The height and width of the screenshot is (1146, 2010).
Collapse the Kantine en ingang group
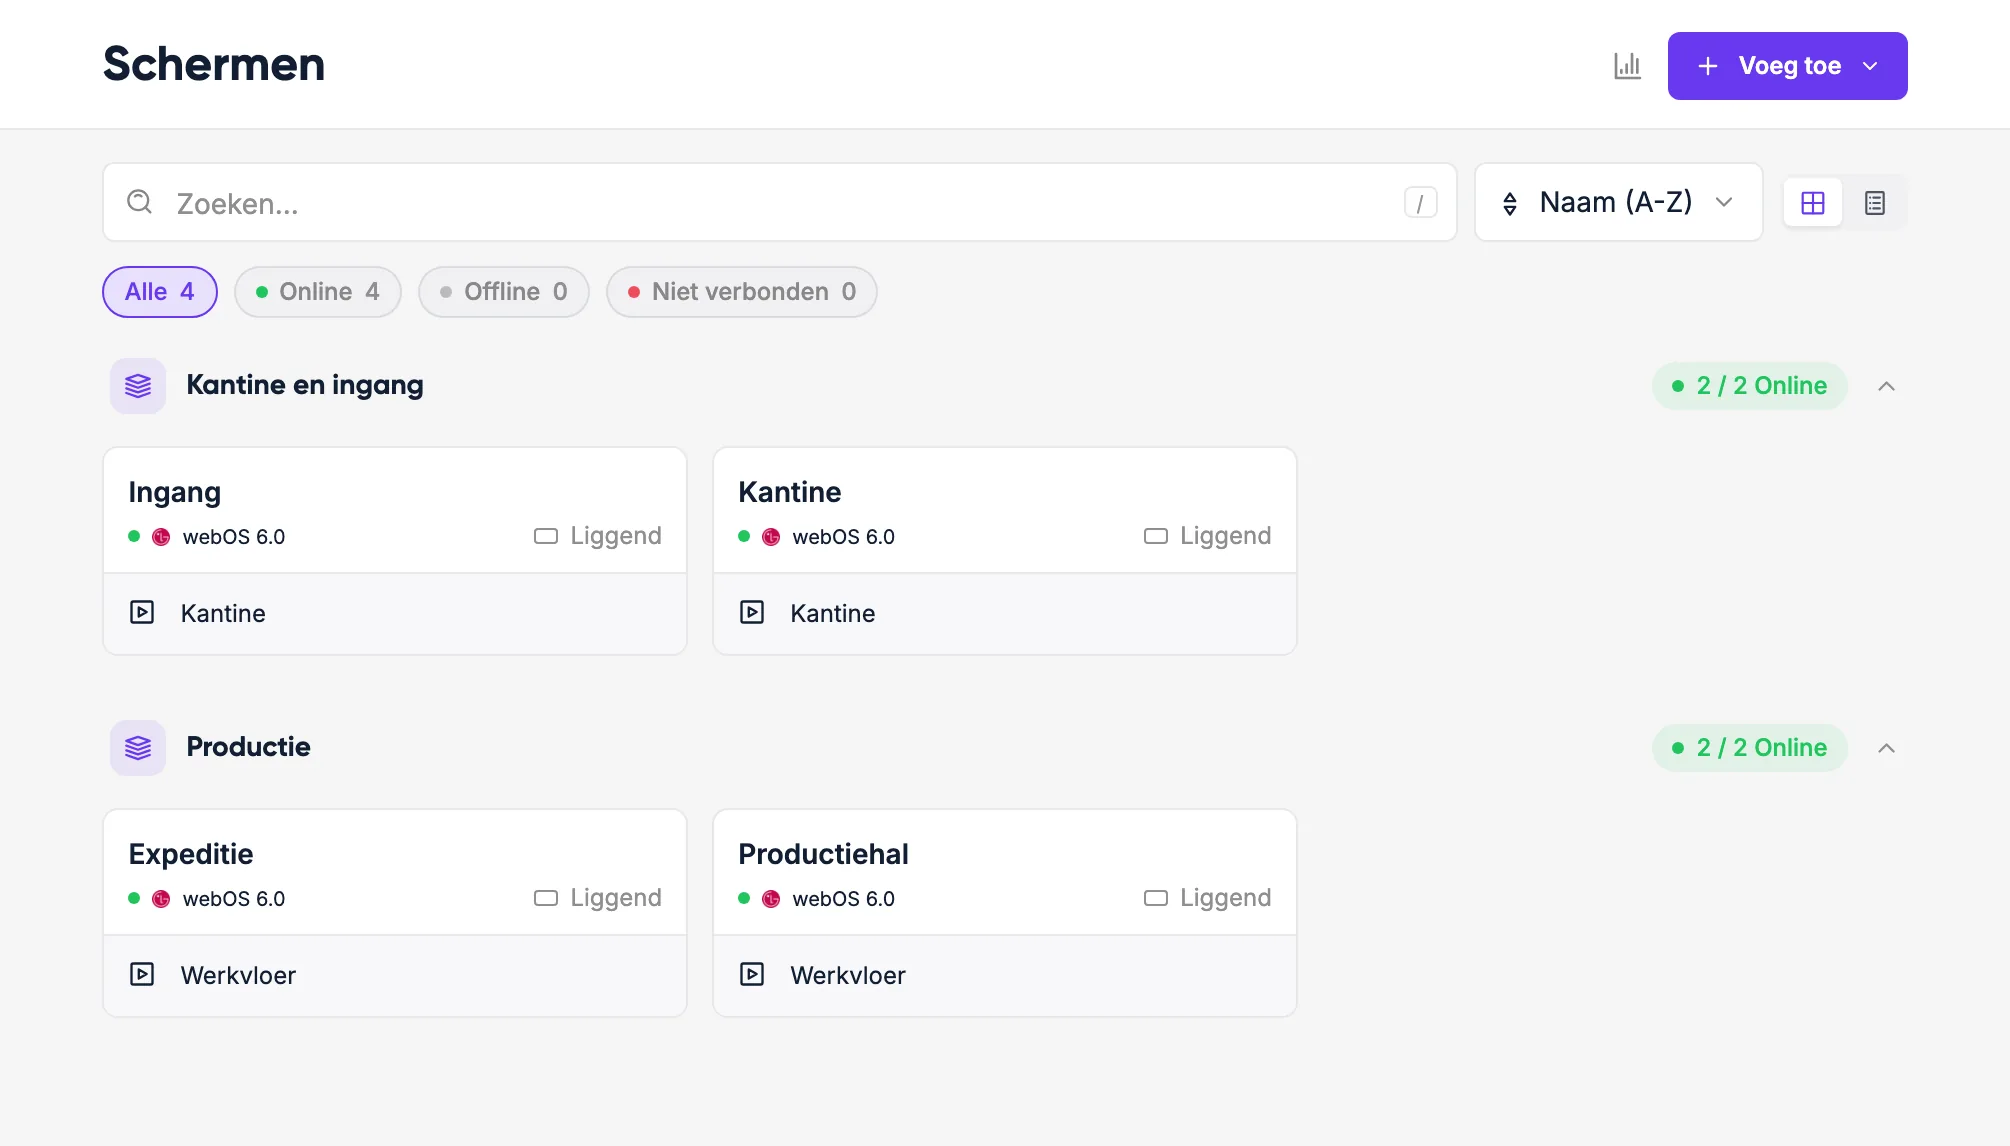[x=1886, y=386]
